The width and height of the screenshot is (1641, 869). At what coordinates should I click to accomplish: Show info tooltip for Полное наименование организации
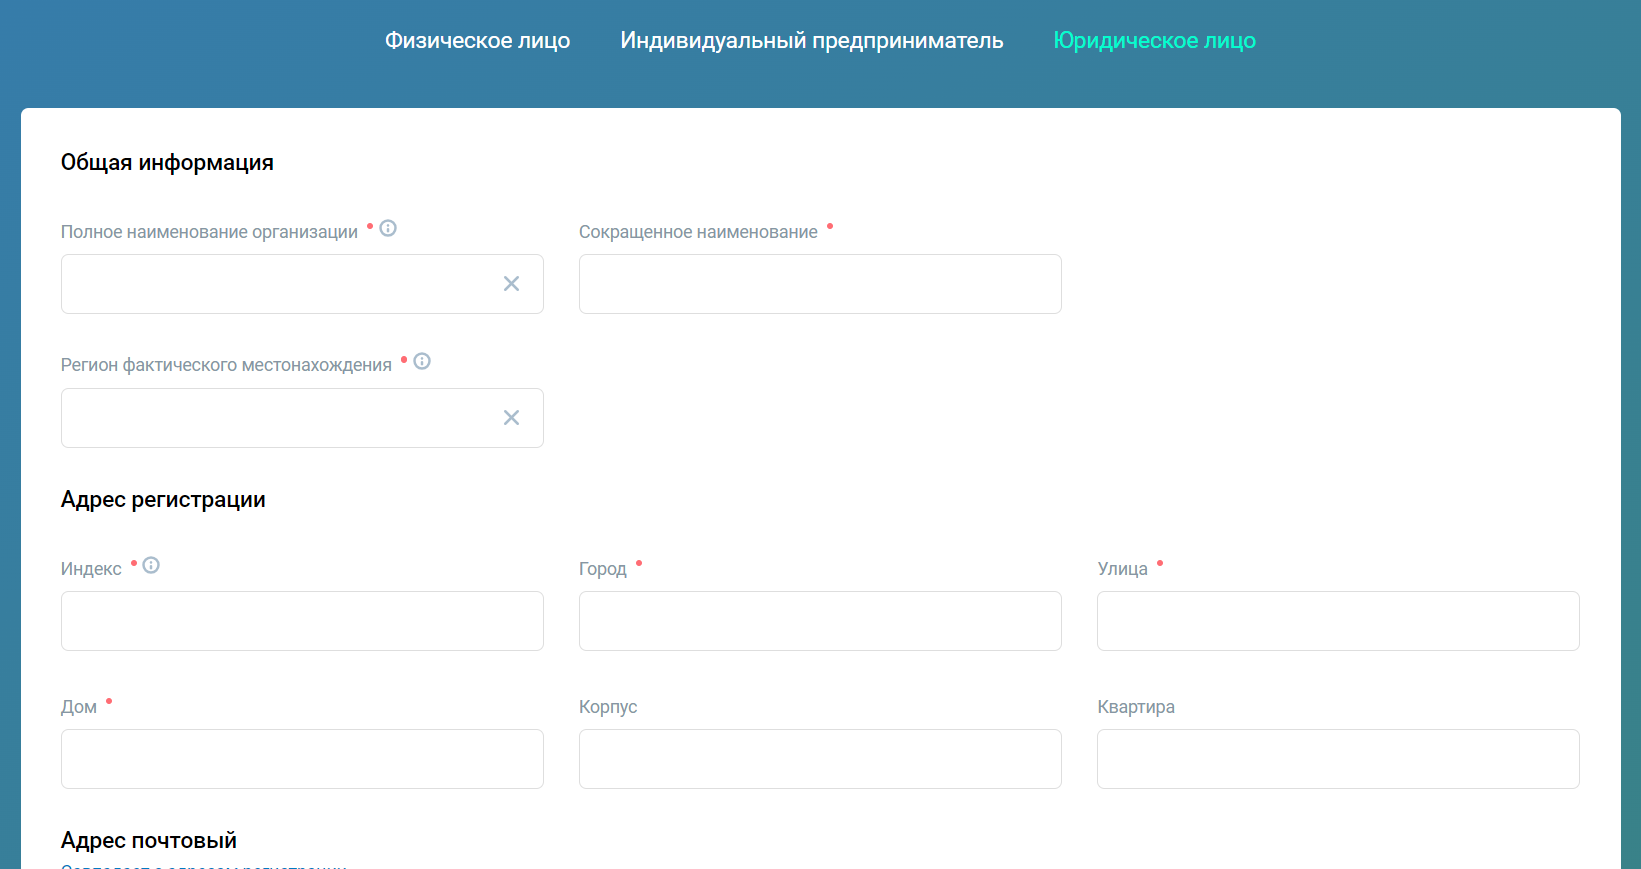388,228
